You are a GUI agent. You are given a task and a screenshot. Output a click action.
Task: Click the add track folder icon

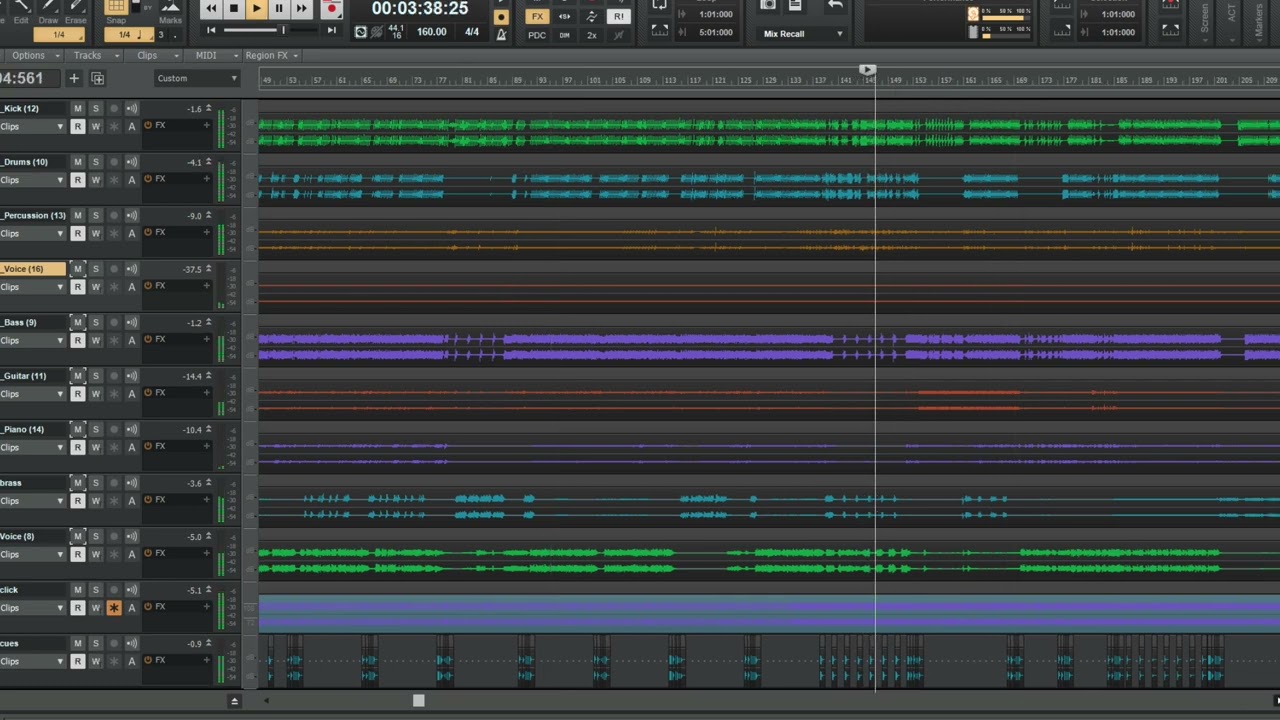[97, 78]
